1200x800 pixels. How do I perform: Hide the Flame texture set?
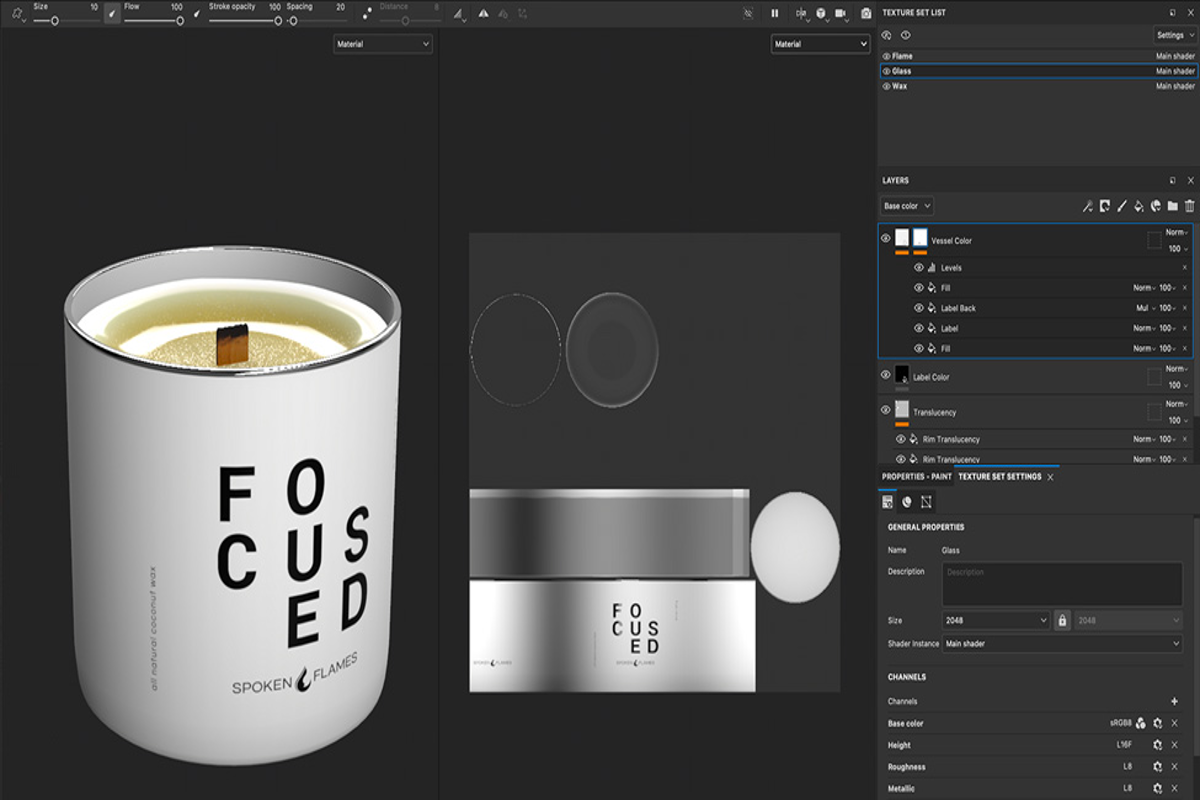pyautogui.click(x=886, y=57)
